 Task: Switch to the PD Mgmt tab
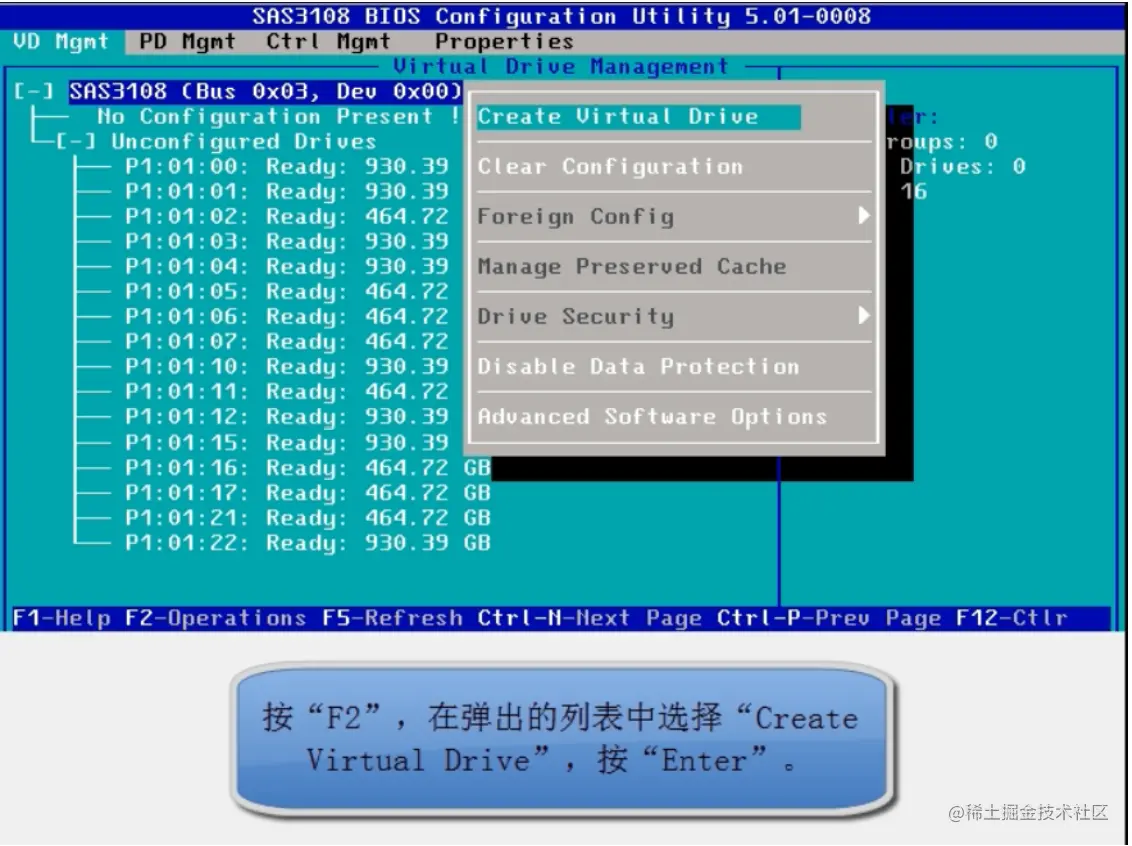[x=188, y=41]
